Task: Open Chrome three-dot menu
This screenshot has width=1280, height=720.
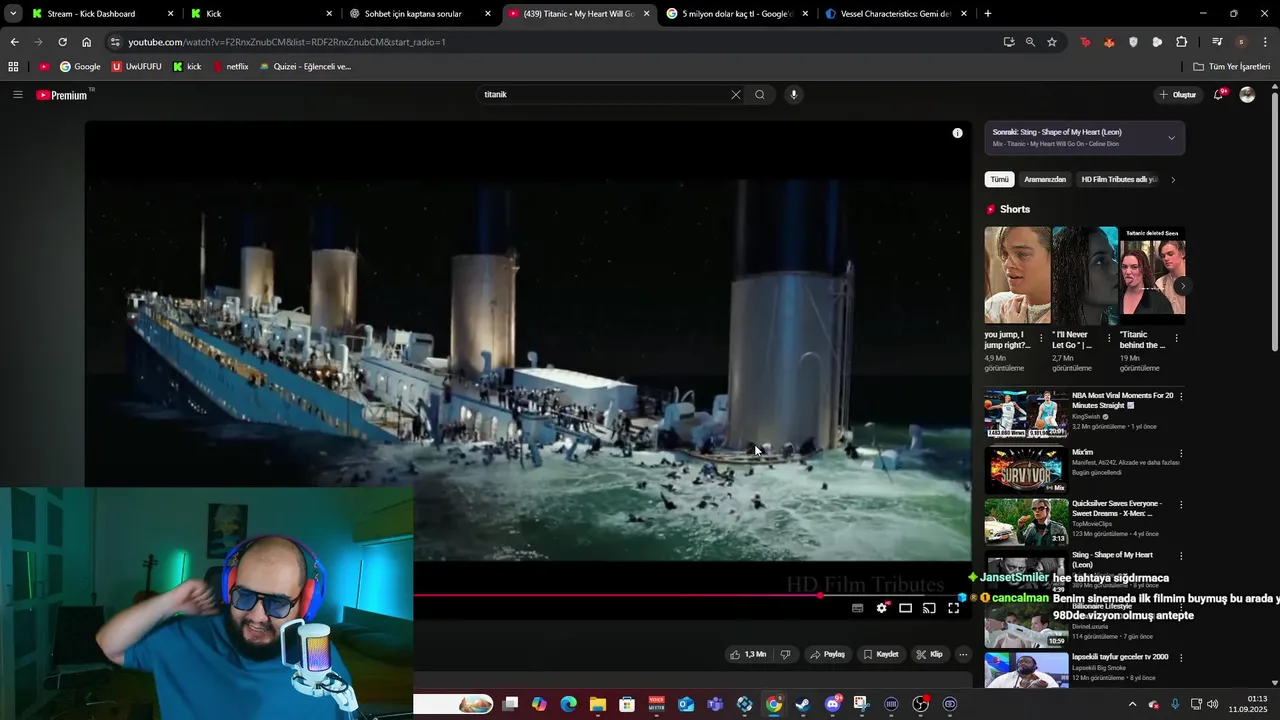Action: pyautogui.click(x=1266, y=42)
